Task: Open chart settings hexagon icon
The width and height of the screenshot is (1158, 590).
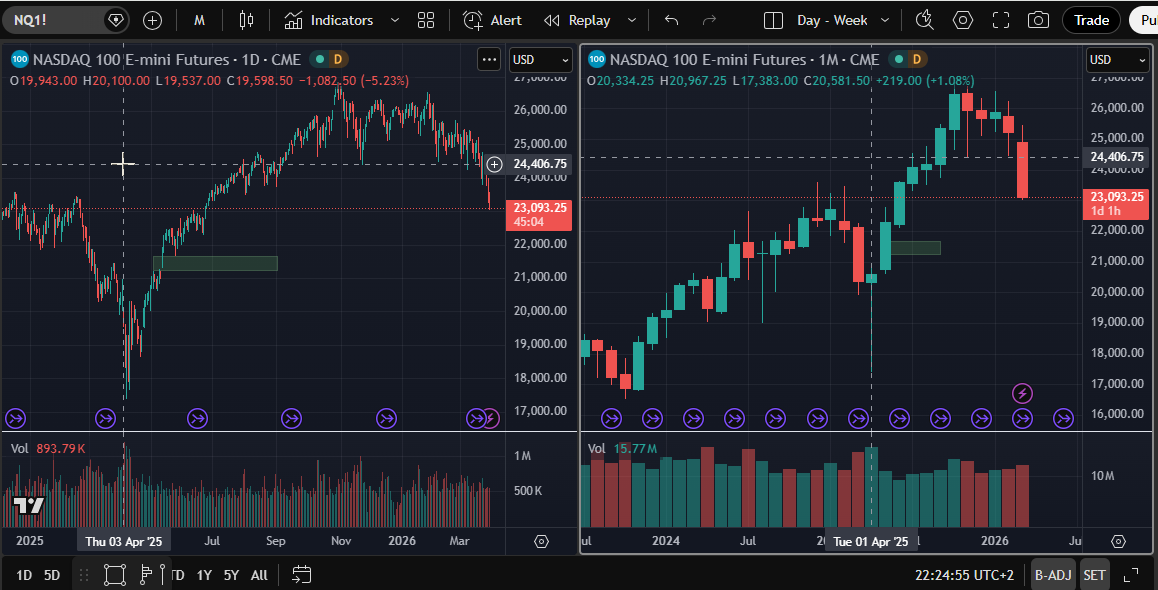Action: point(962,20)
